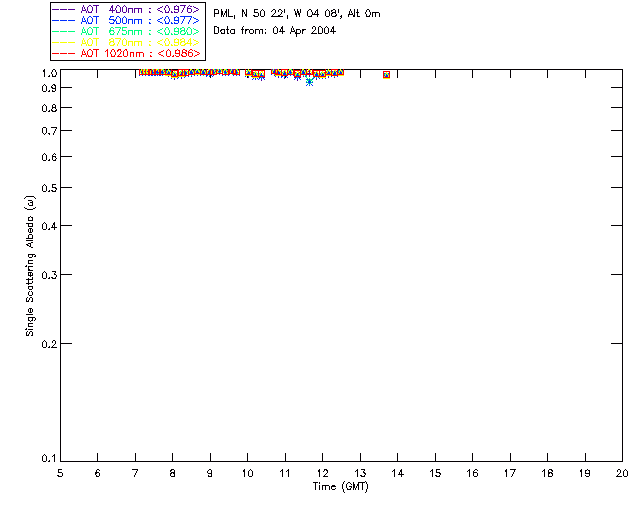
Task: Click the 19 hour tick label
Action: point(585,473)
